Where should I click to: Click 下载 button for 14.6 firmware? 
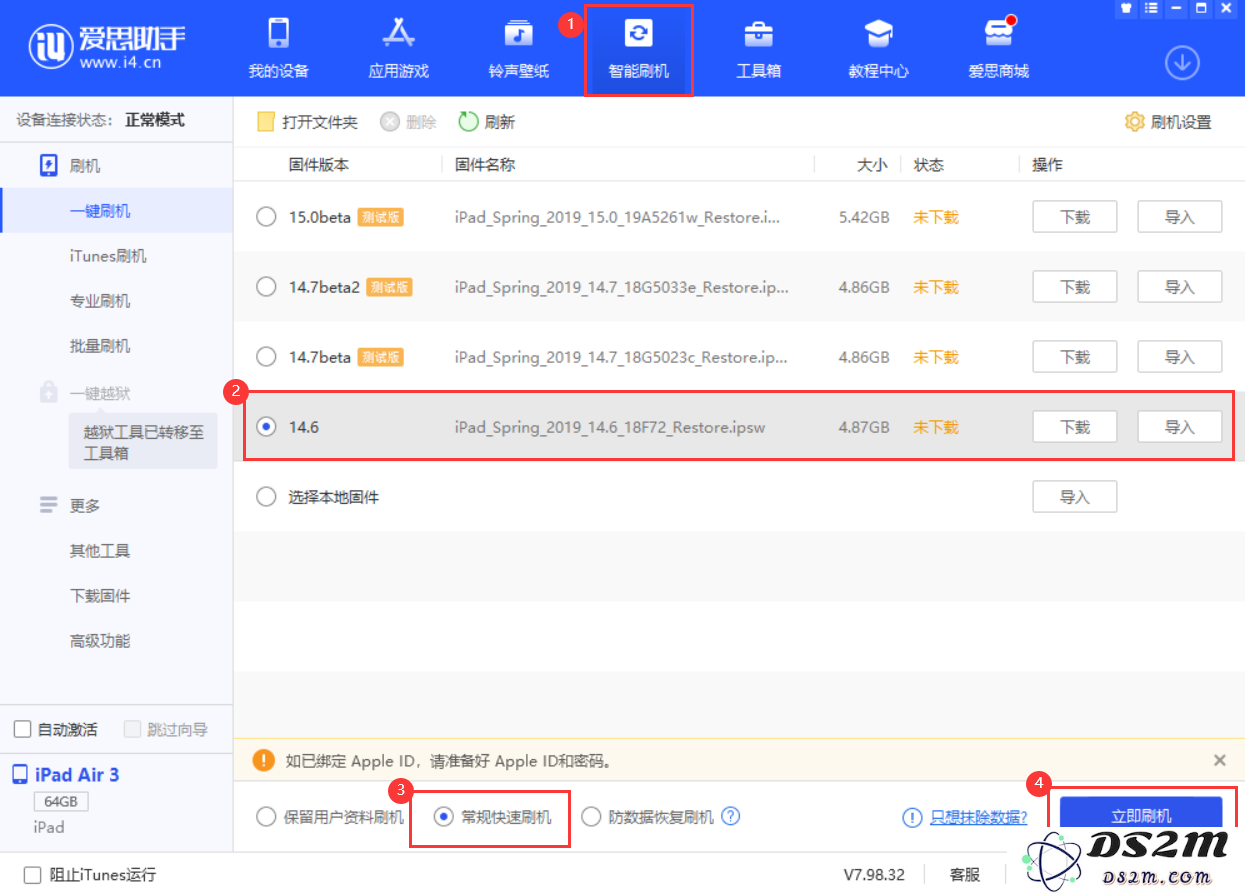[x=1074, y=427]
